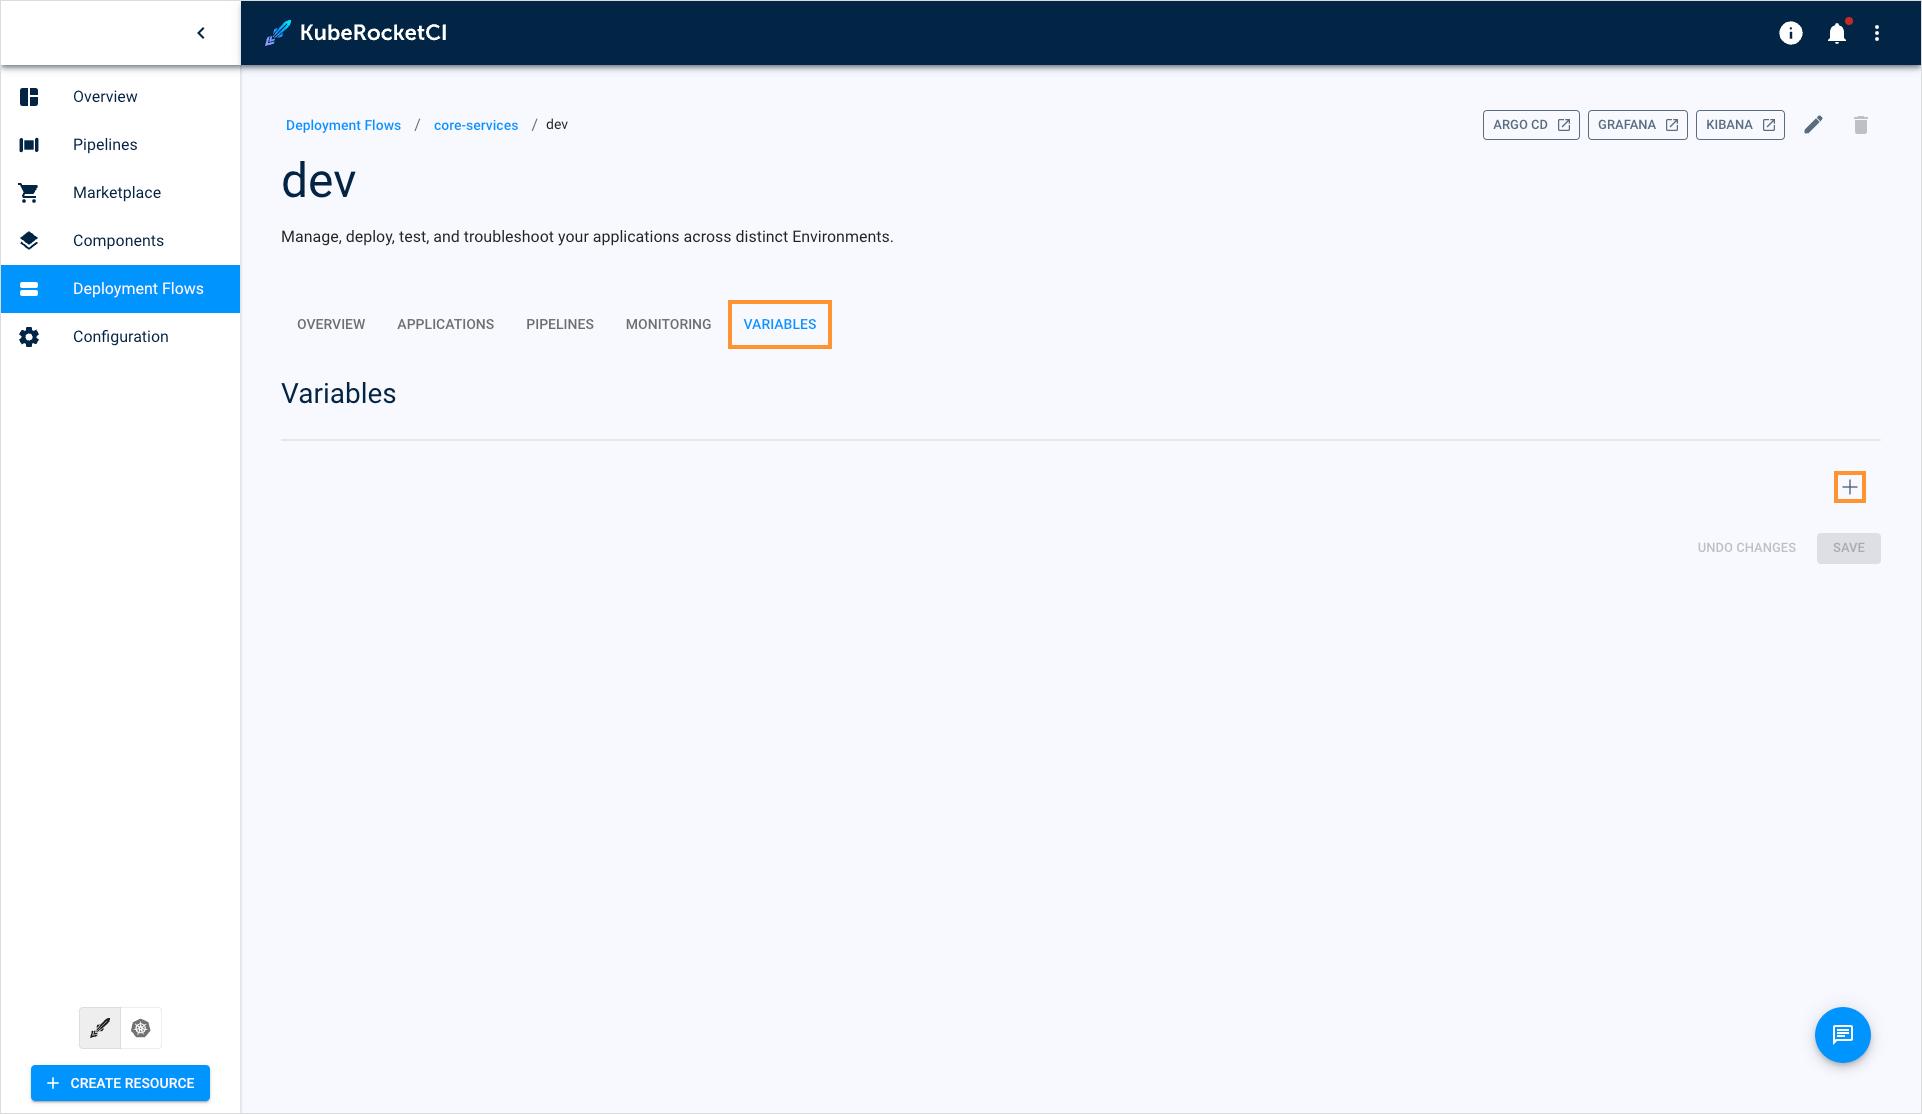Click the core-services breadcrumb link
Viewport: 1922px width, 1114px height.
click(x=476, y=125)
